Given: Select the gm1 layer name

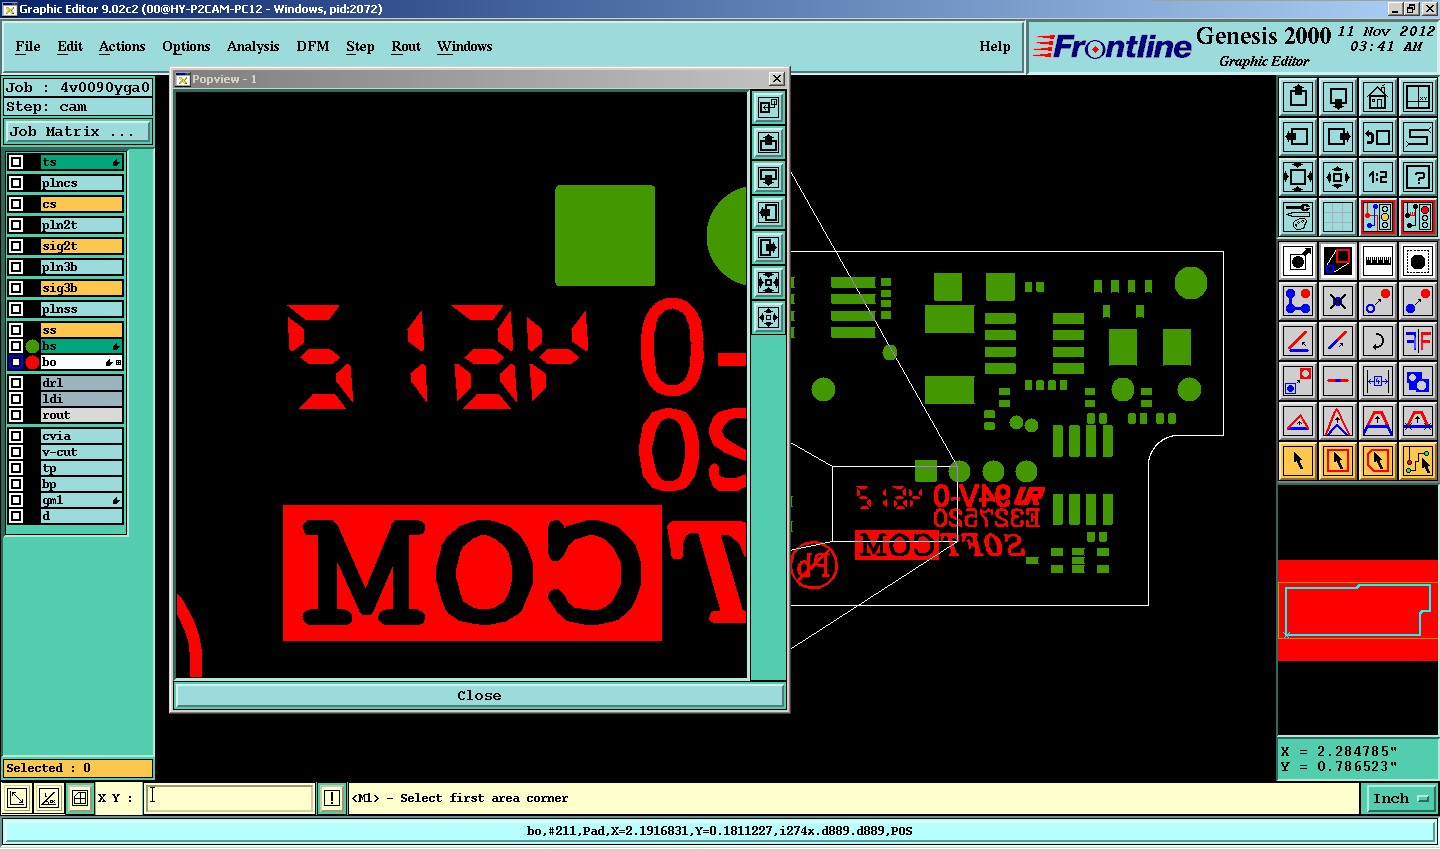Looking at the screenshot, I should (x=82, y=500).
